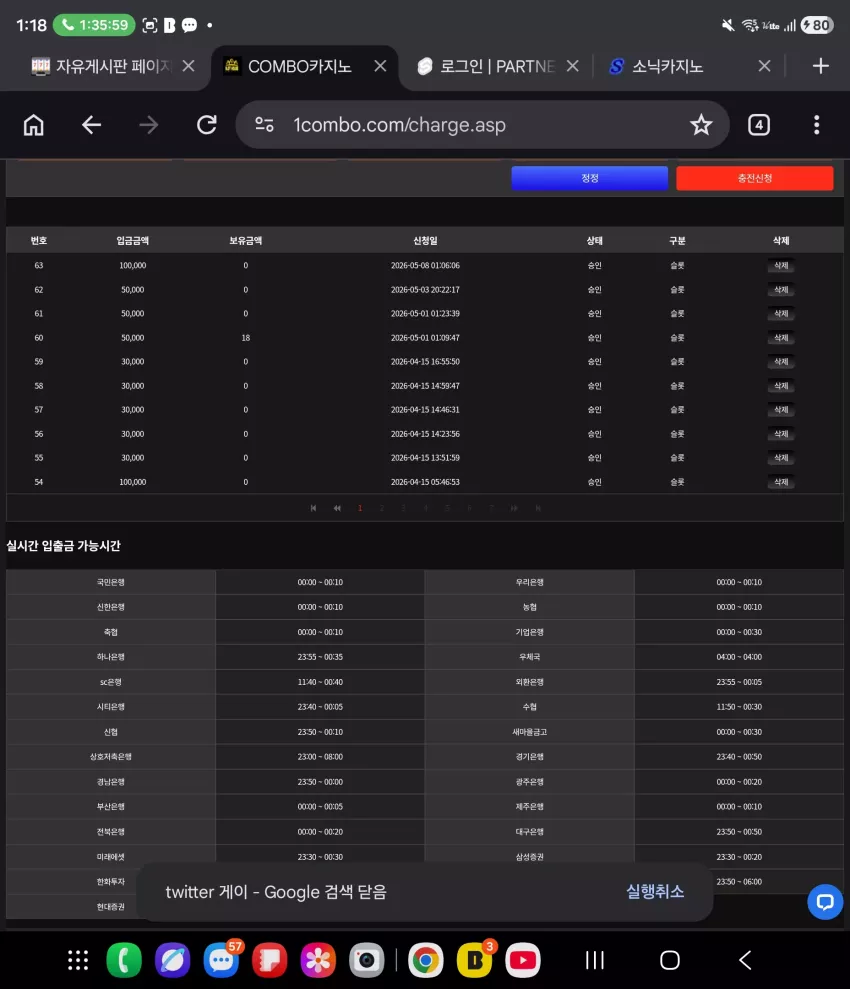Bookmark the page with the star icon
The height and width of the screenshot is (989, 850).
(701, 125)
